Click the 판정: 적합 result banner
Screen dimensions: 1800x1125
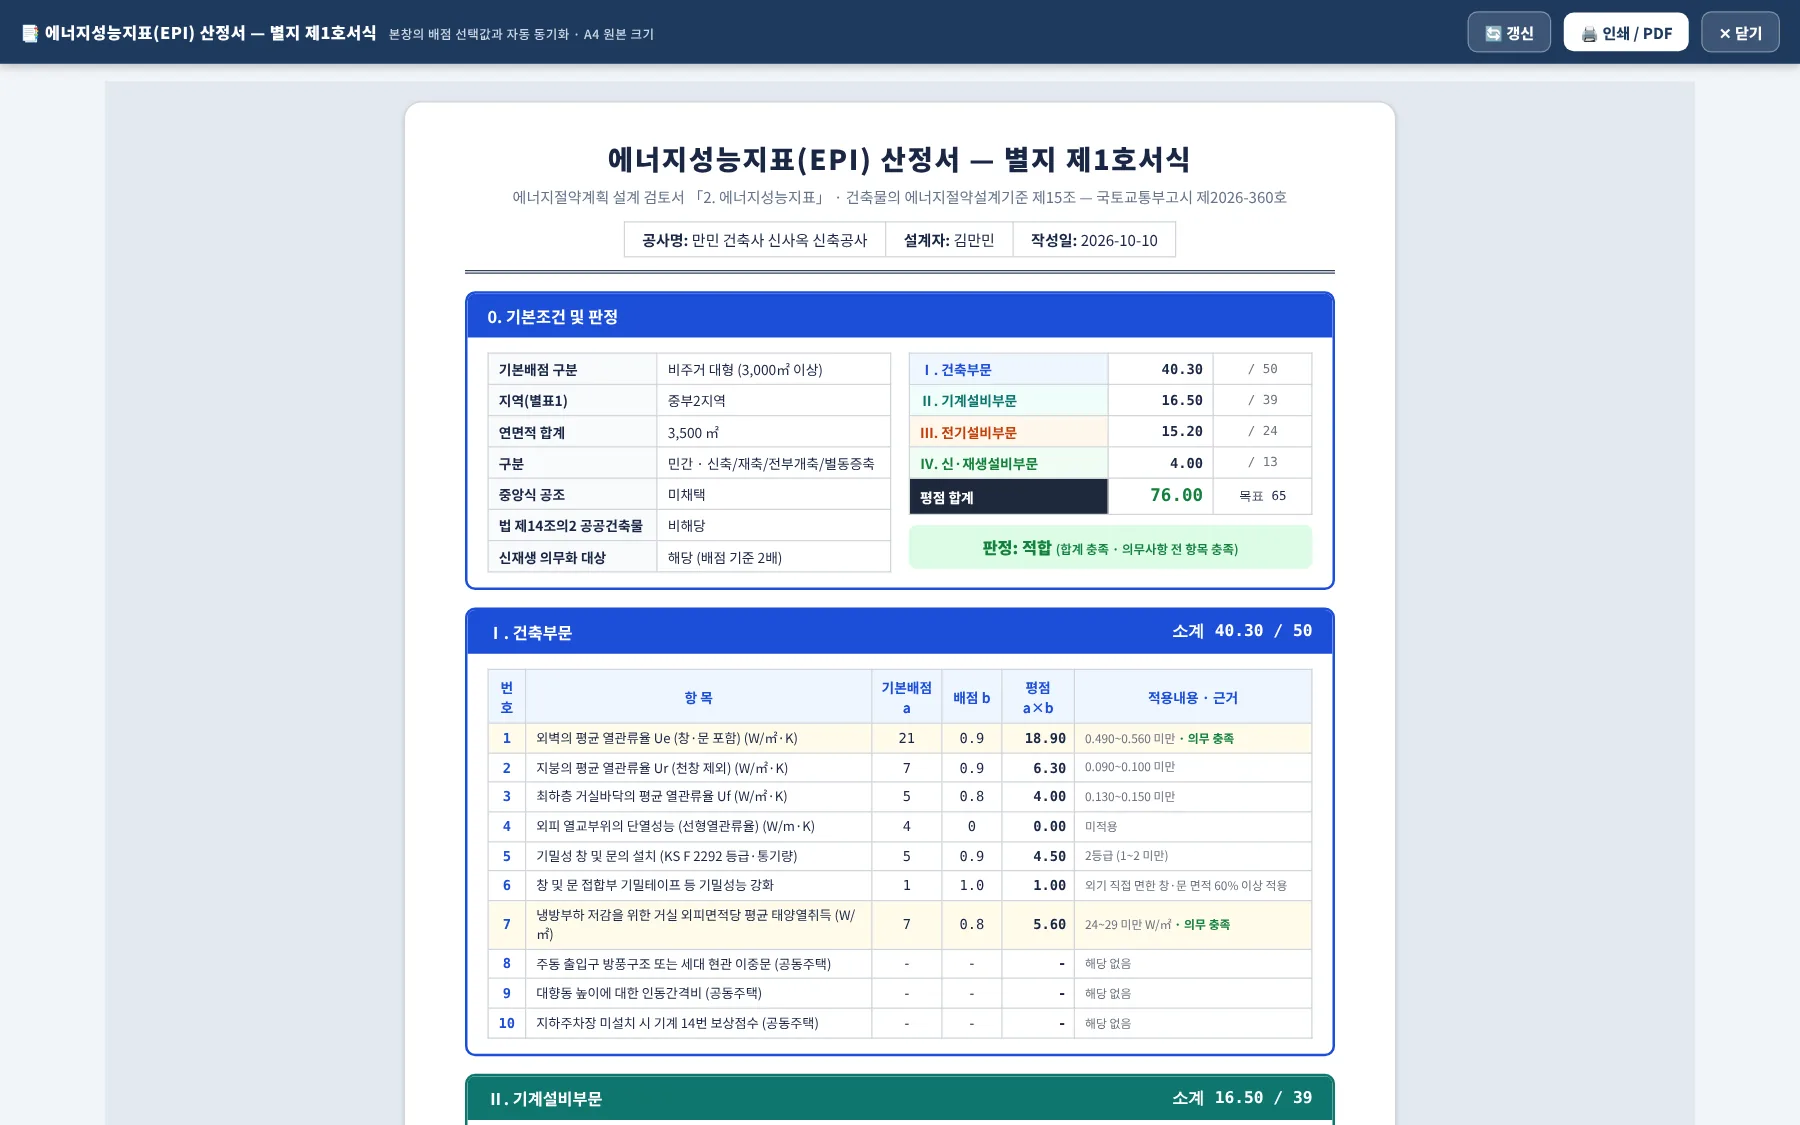[1110, 547]
